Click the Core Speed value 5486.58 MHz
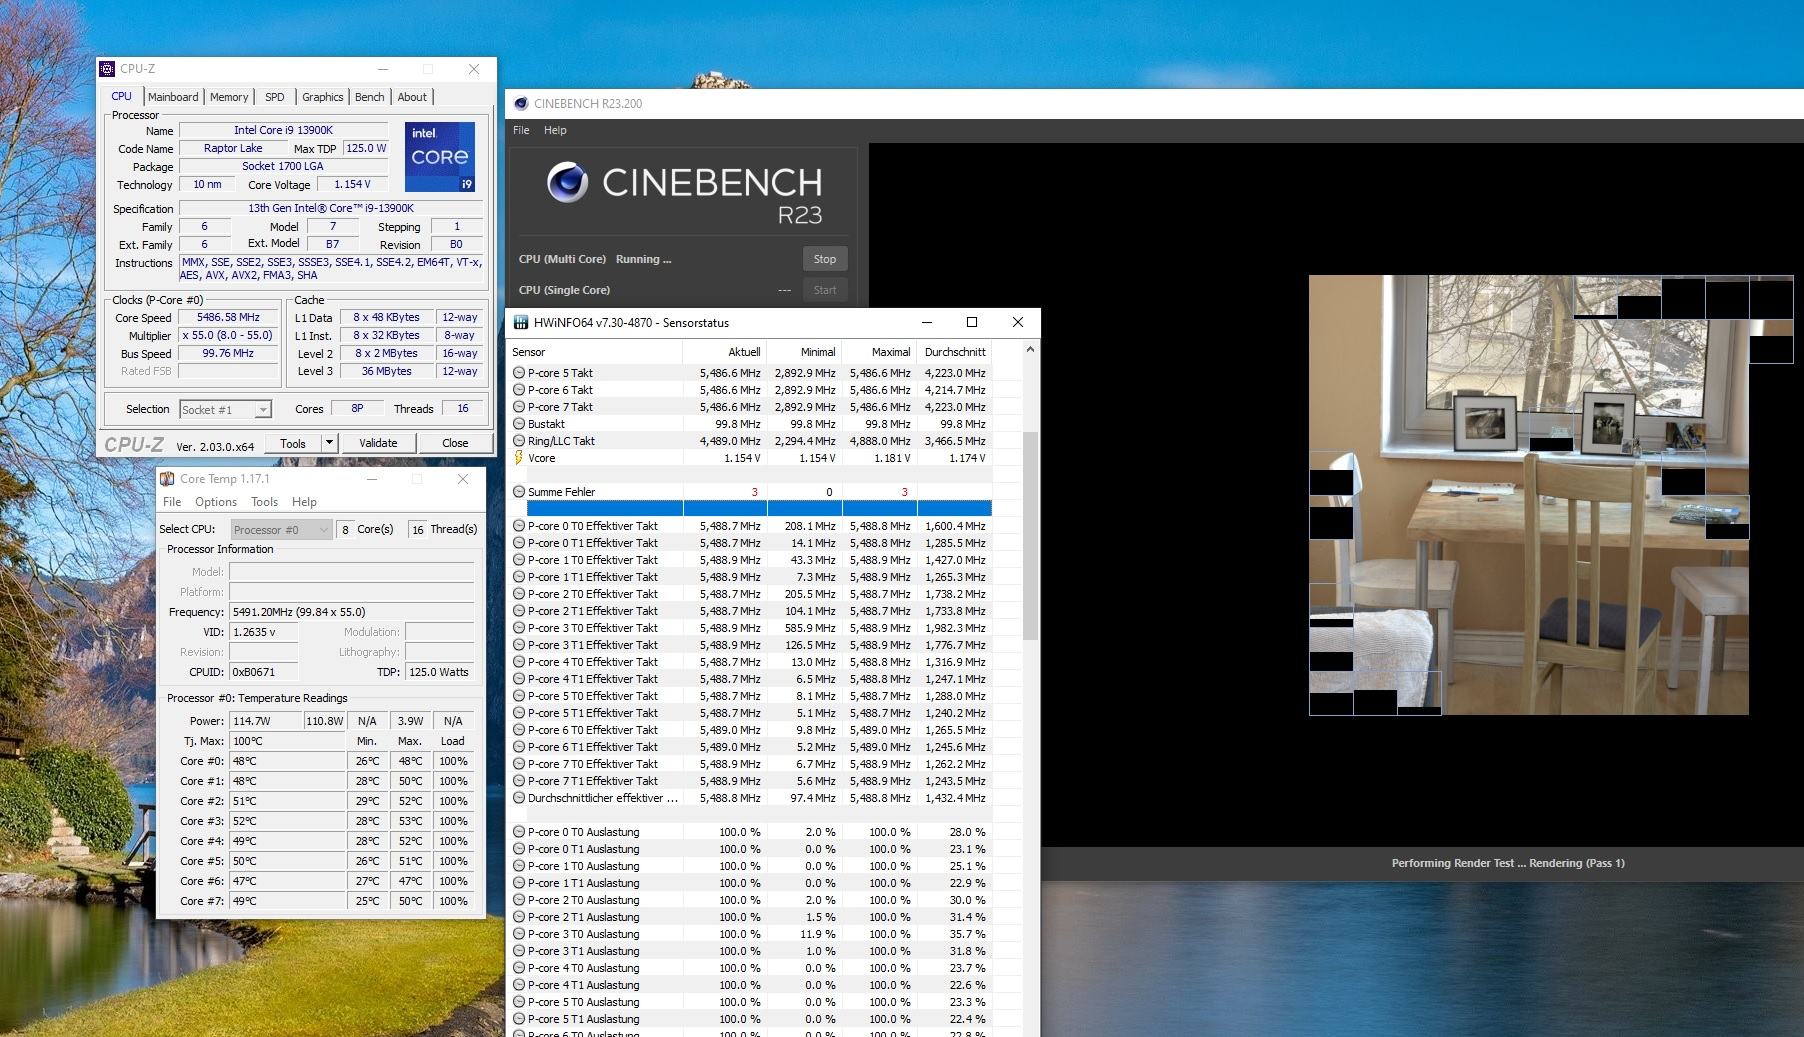 pos(228,318)
